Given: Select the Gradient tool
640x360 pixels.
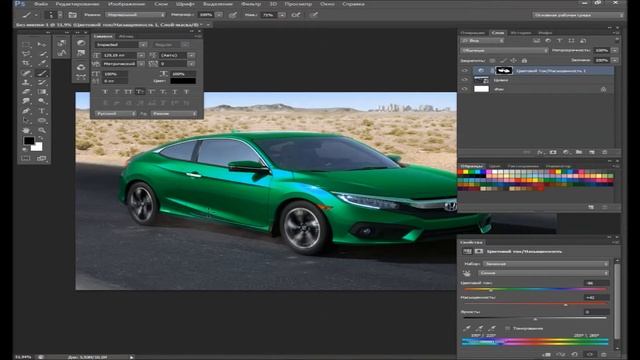Looking at the screenshot, I should point(42,92).
